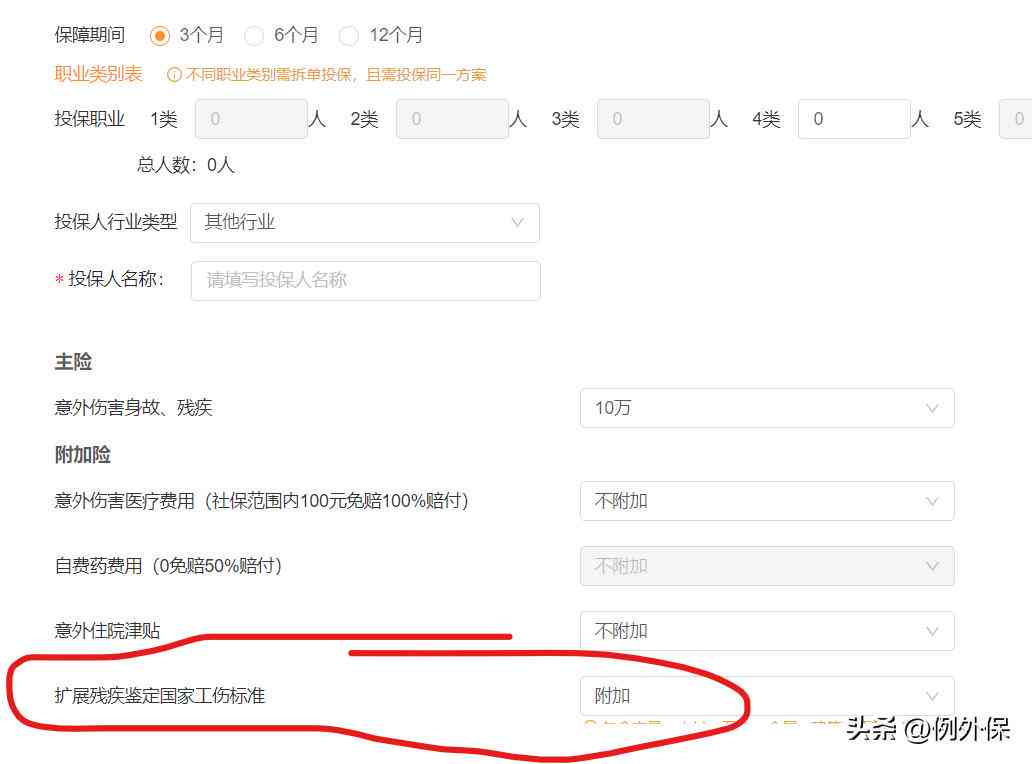The width and height of the screenshot is (1032, 764).
Task: Open the 投保人行业类型 dropdown showing 其他行业
Action: 365,223
